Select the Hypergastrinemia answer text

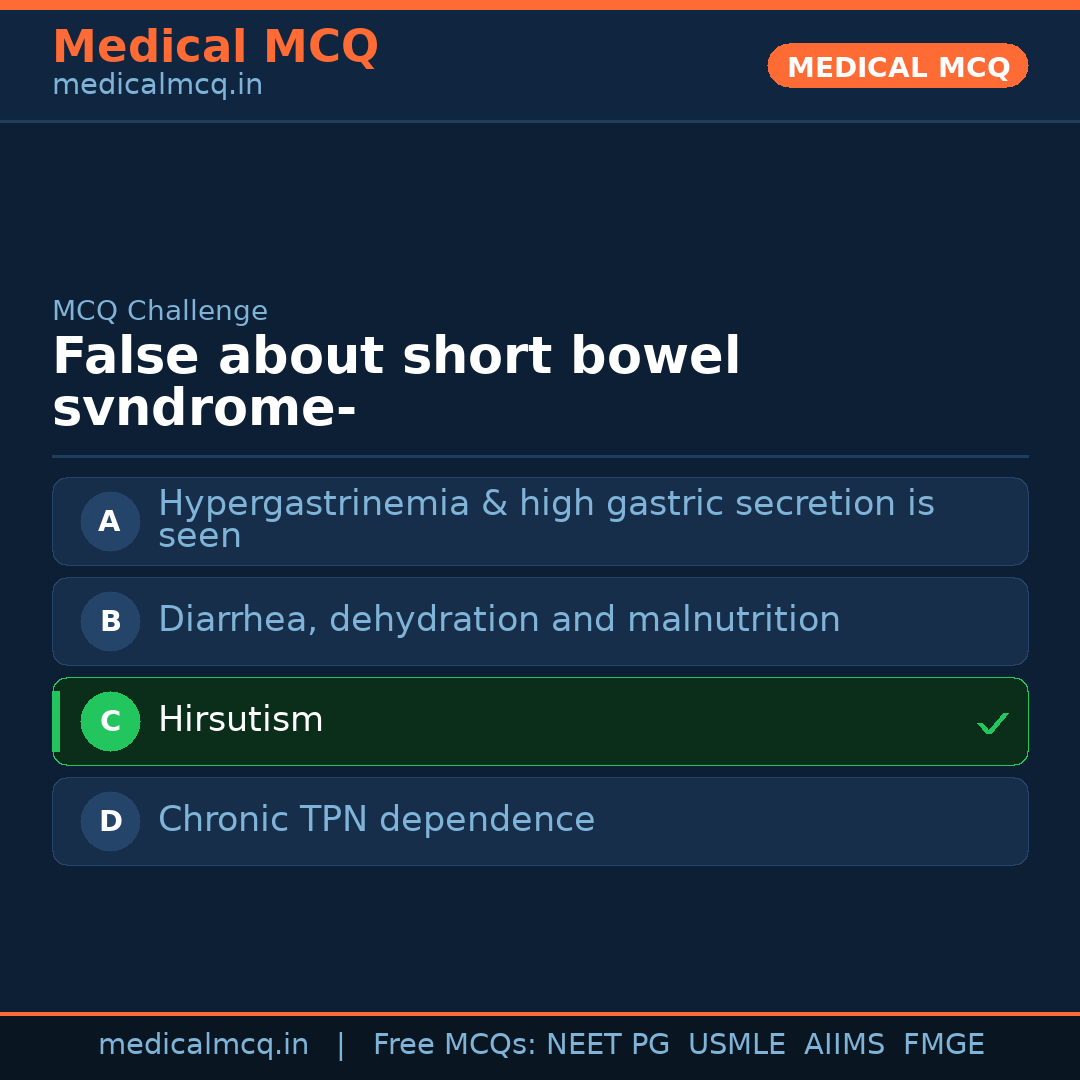click(x=545, y=519)
